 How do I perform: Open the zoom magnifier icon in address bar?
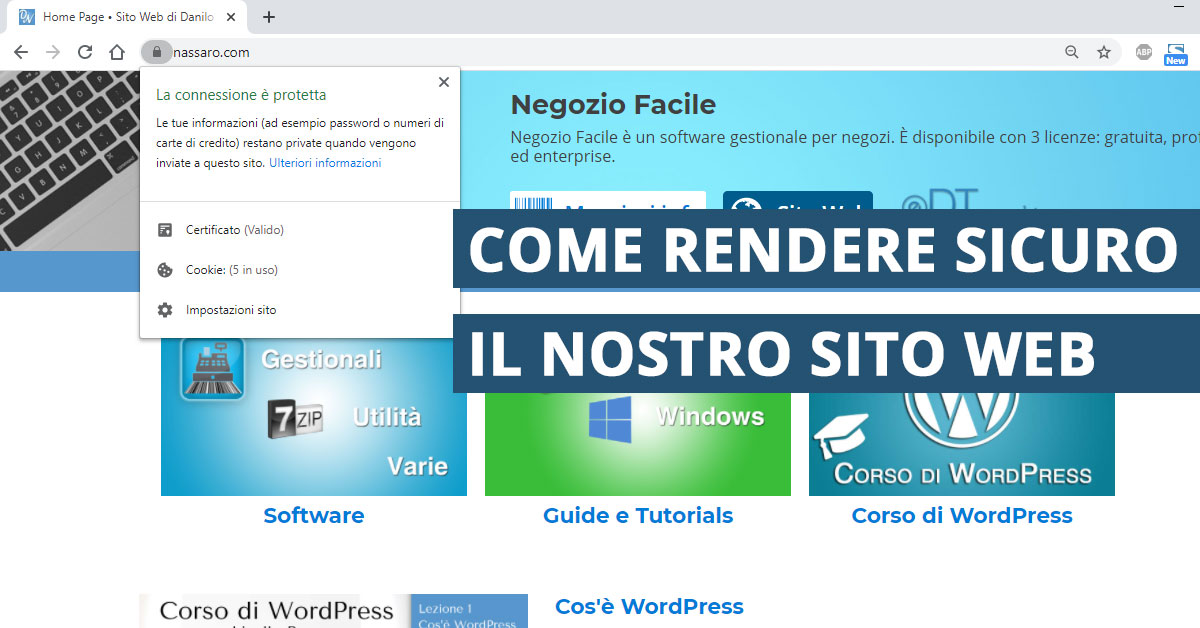[1072, 52]
